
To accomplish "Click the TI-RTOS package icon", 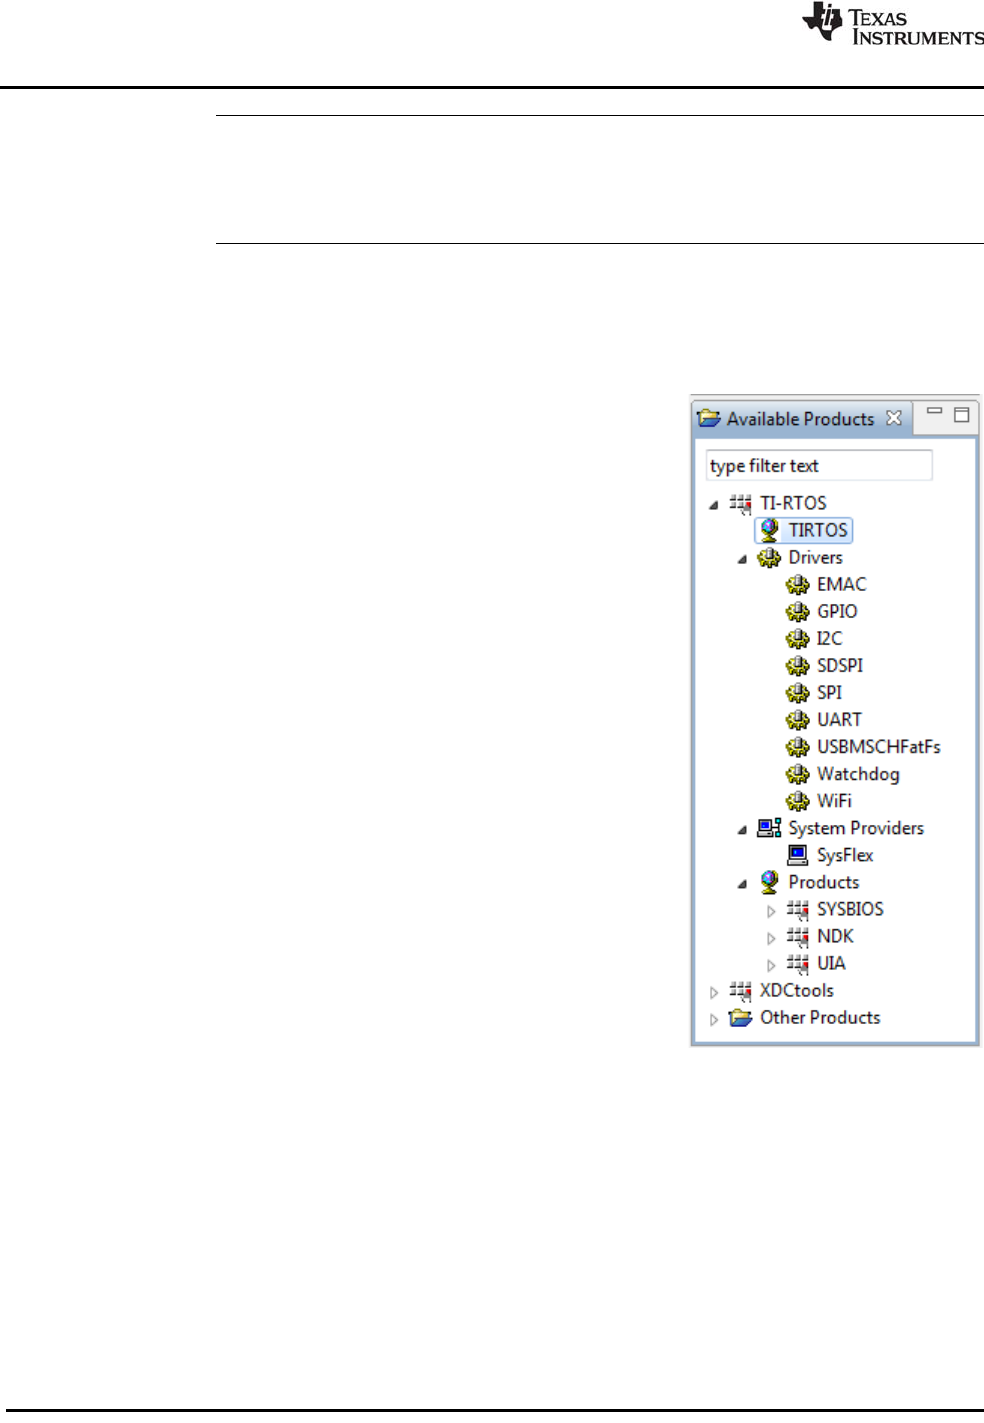I will 740,503.
